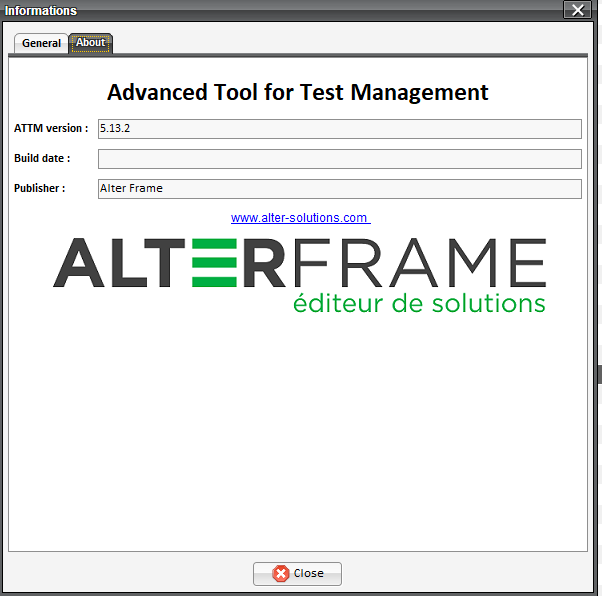Click the splitter handle on right edge
This screenshot has height=596, width=602.
[598, 374]
